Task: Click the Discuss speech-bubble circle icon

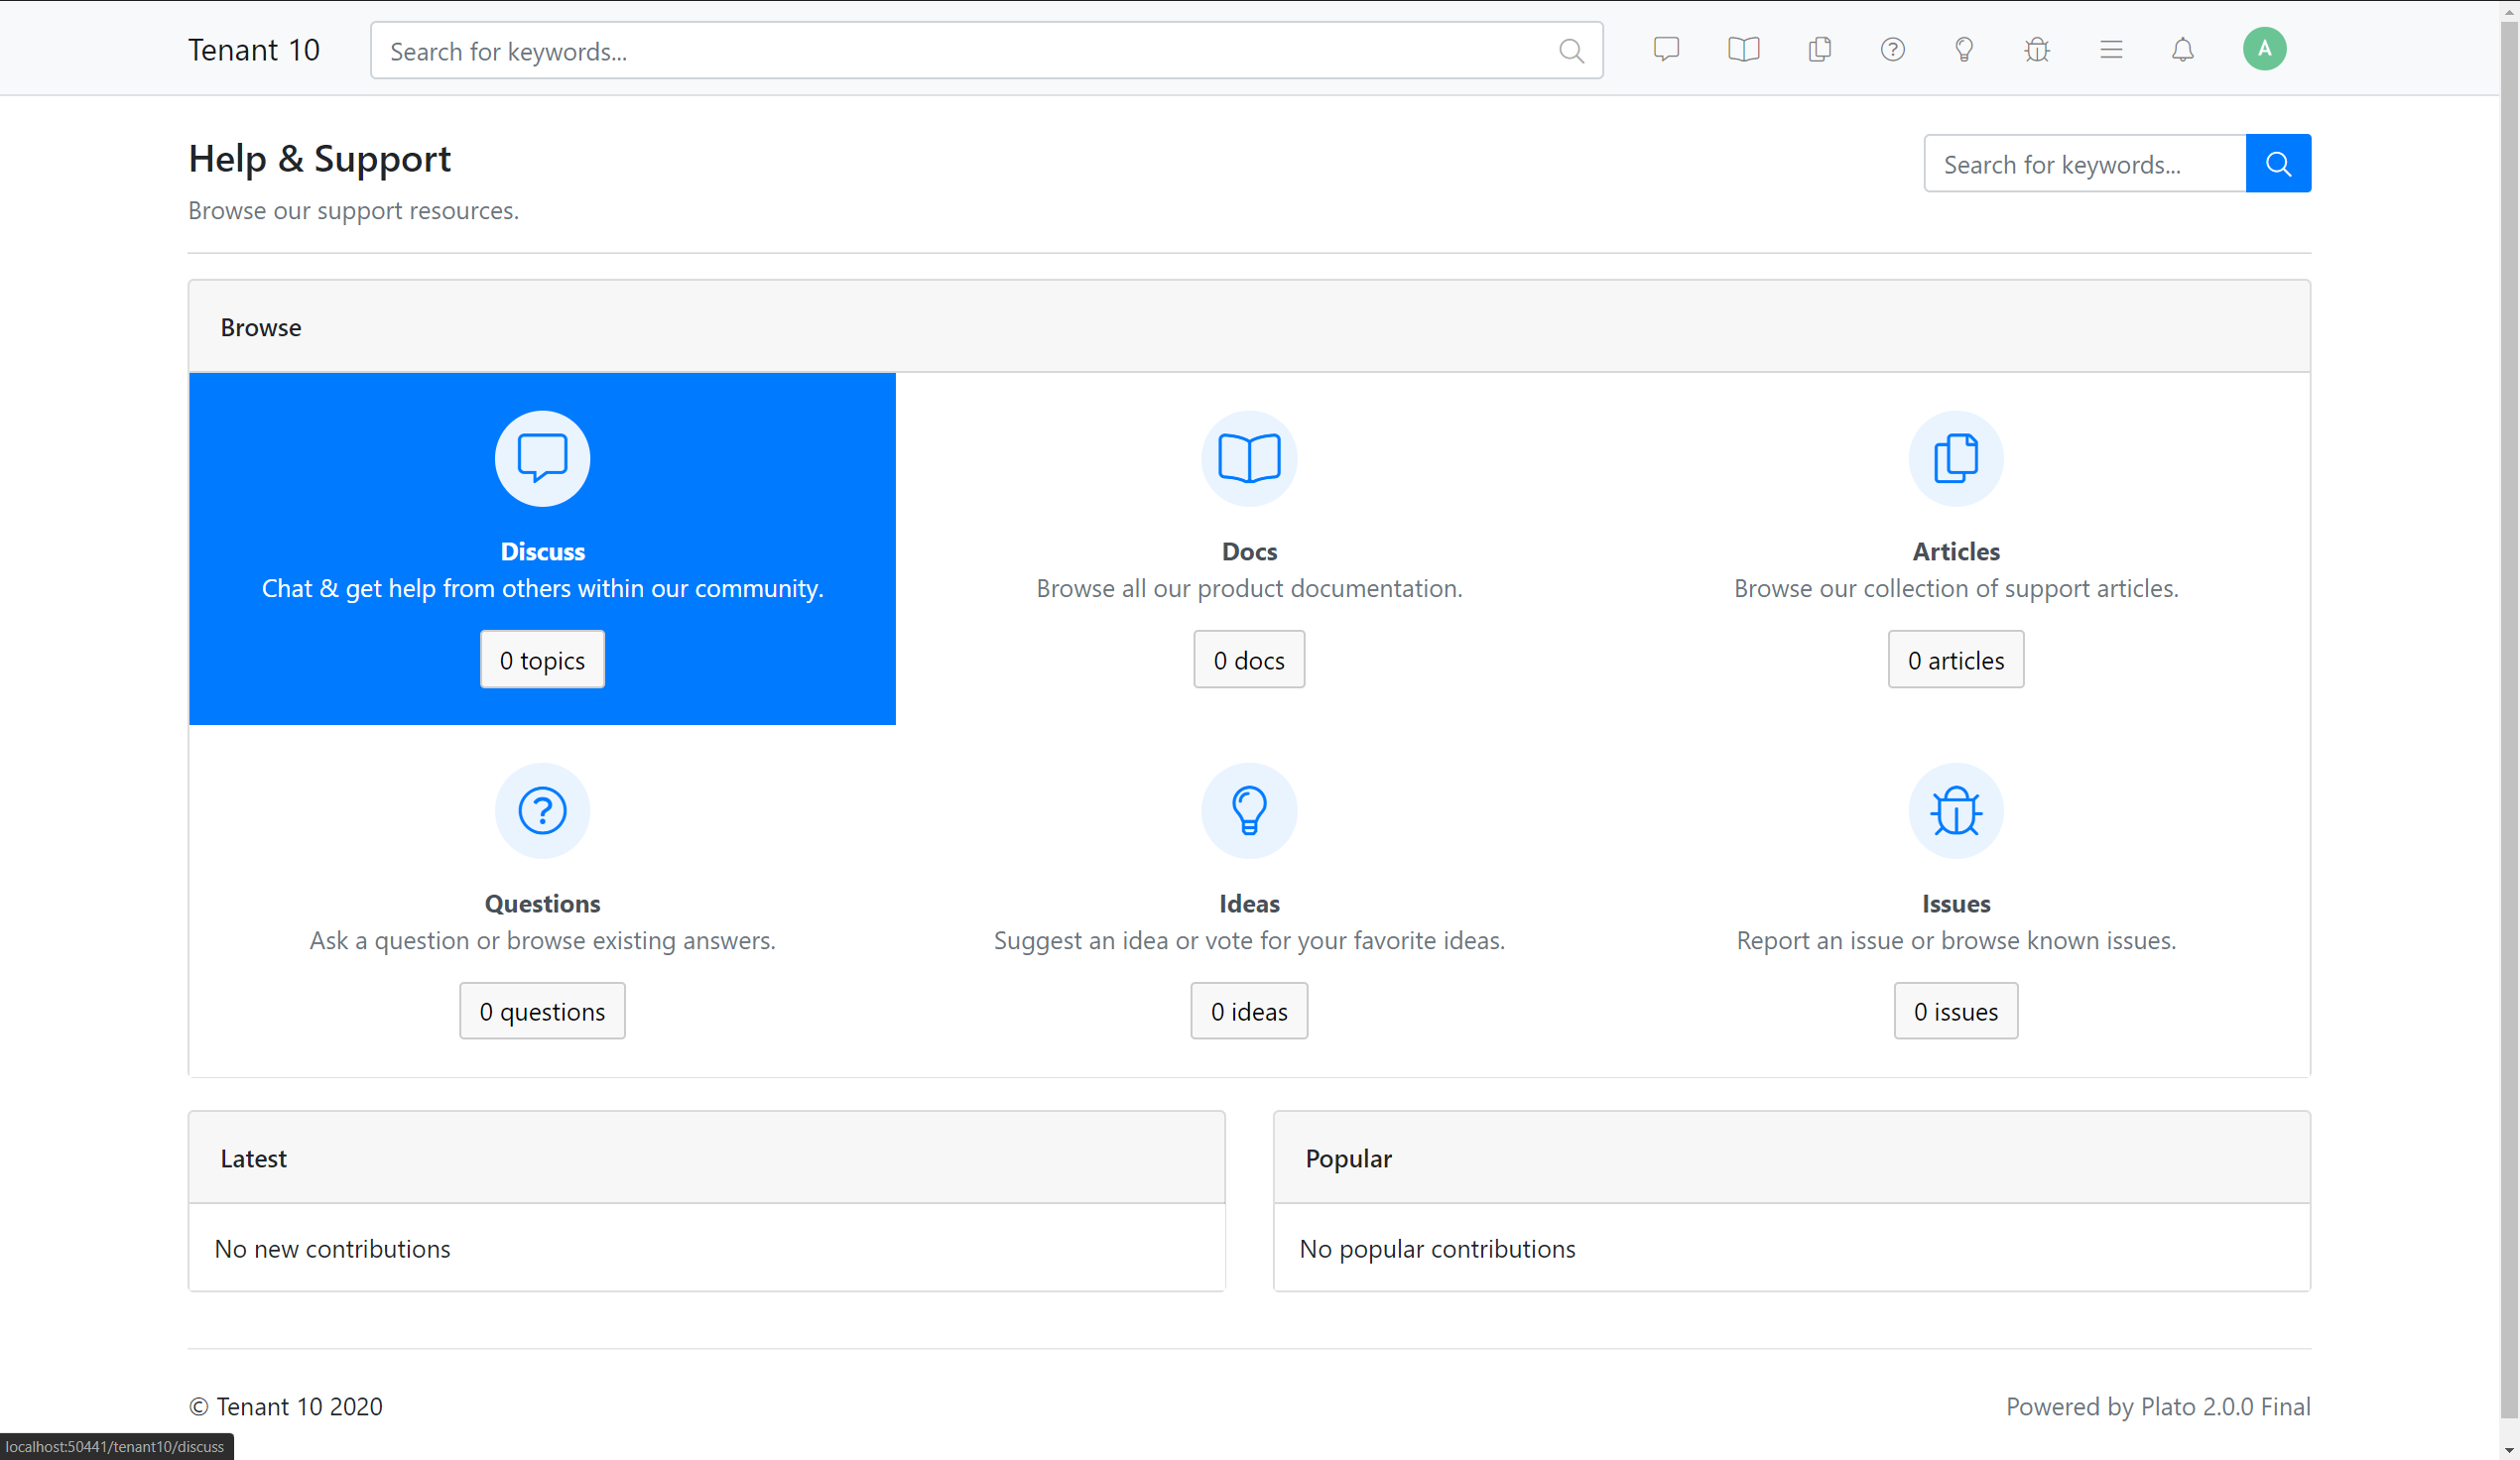Action: (542, 459)
